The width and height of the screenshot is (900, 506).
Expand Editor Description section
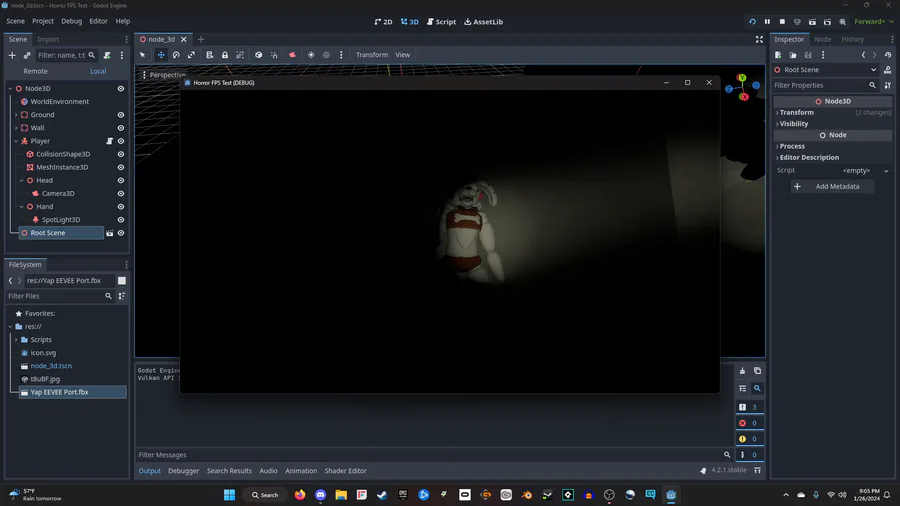pos(809,157)
